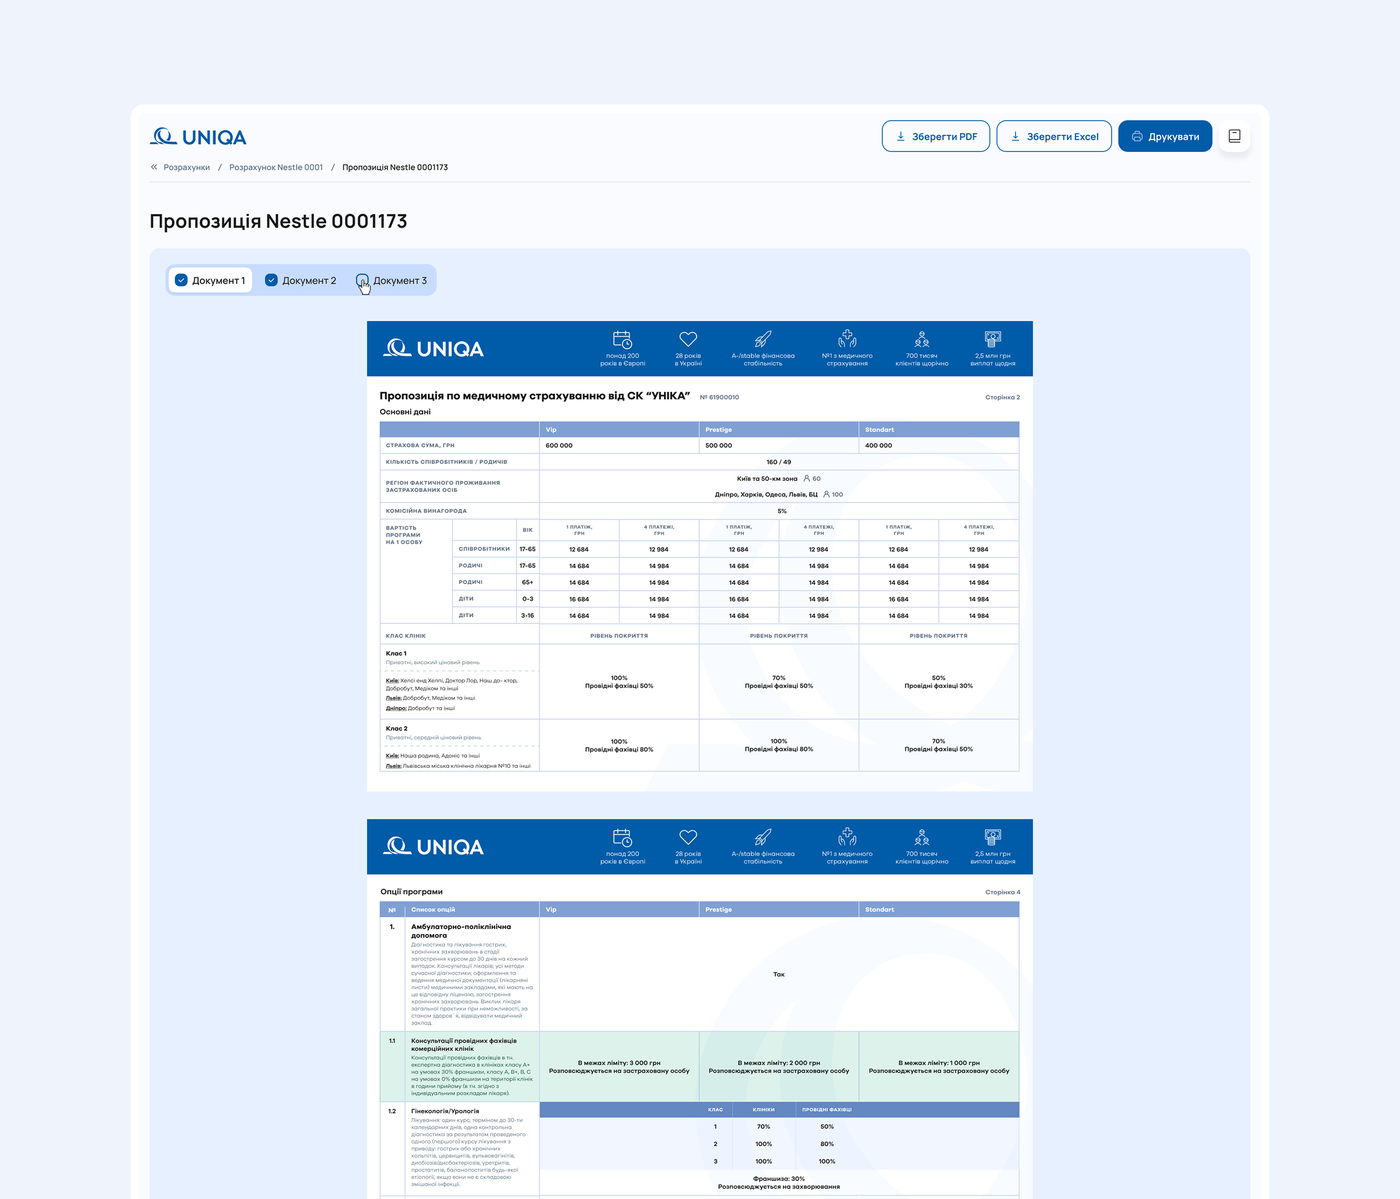Click the Основні дані section heading
1400x1199 pixels.
coord(405,412)
